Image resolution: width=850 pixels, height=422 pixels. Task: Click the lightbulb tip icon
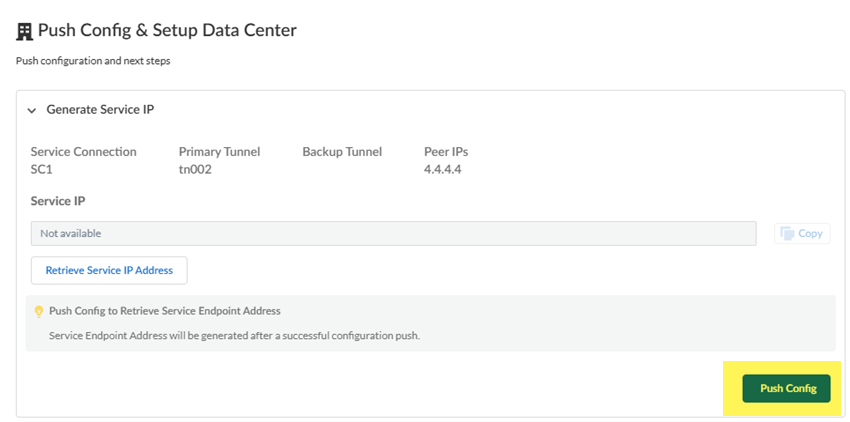[39, 311]
